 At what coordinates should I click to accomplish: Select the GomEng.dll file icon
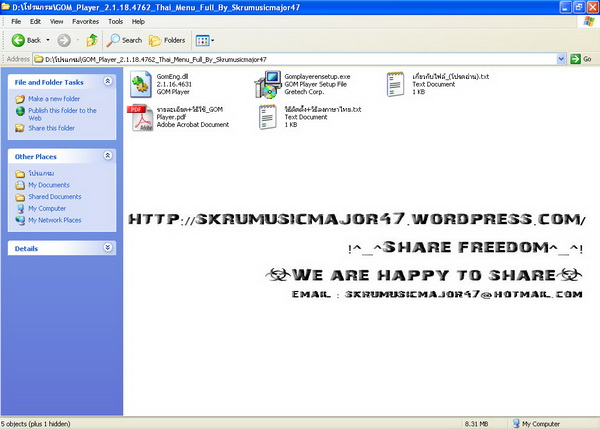pos(140,84)
